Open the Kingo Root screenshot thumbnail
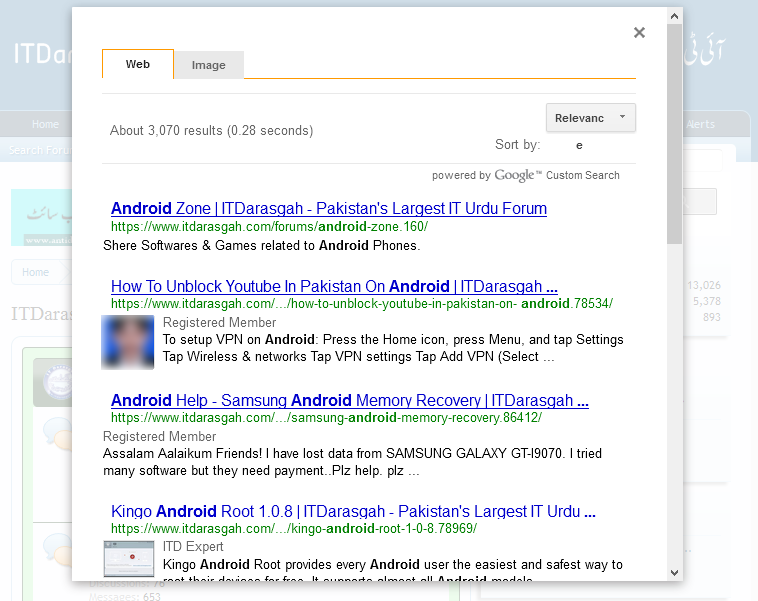The height and width of the screenshot is (601, 758). pos(129,559)
